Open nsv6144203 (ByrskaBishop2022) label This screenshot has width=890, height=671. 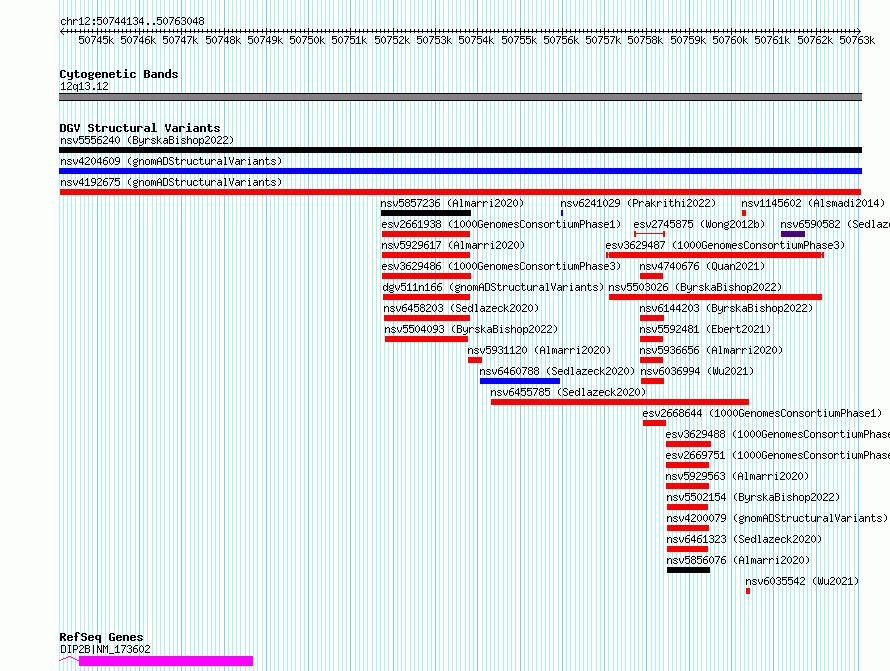[x=726, y=308]
